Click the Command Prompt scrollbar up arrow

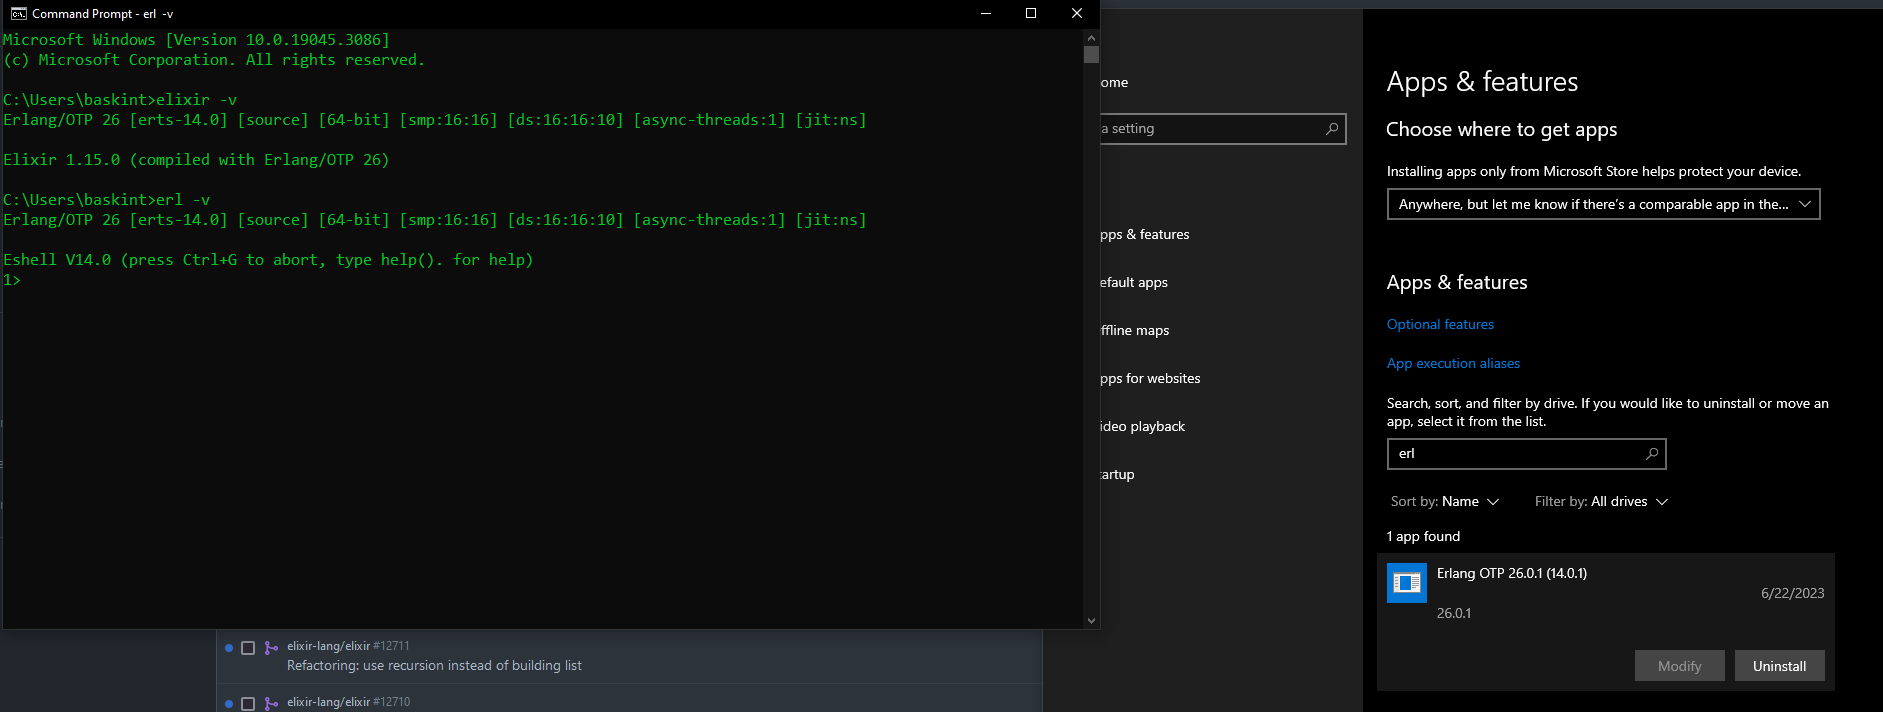pos(1091,38)
